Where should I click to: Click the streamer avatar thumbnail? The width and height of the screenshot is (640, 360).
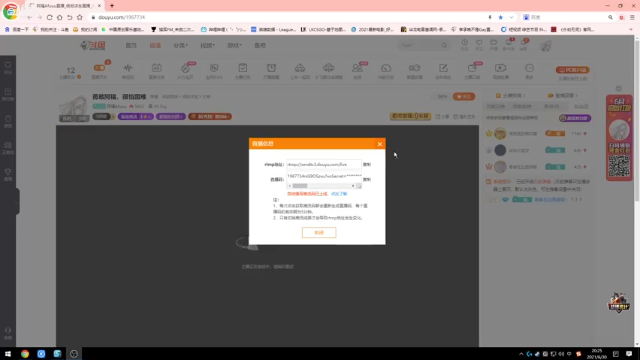[73, 108]
